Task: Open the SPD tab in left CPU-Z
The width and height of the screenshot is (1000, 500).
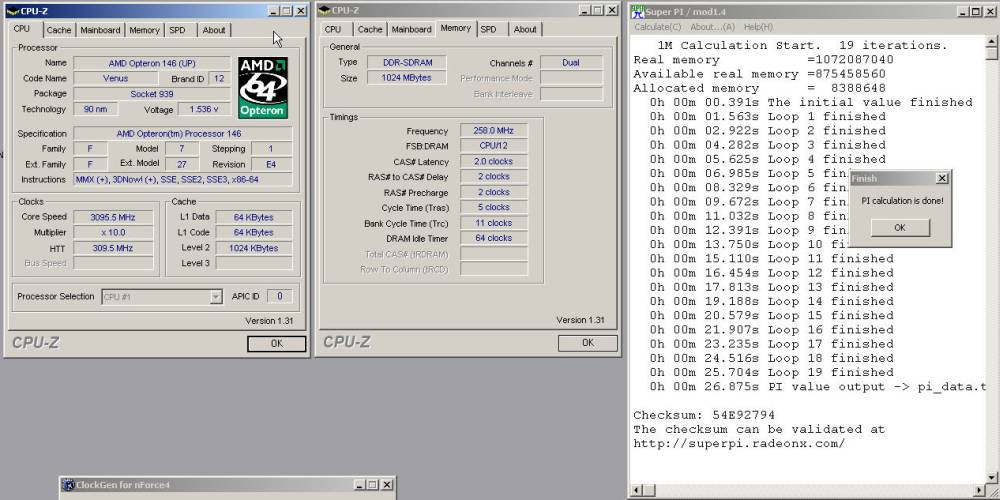Action: click(x=177, y=30)
